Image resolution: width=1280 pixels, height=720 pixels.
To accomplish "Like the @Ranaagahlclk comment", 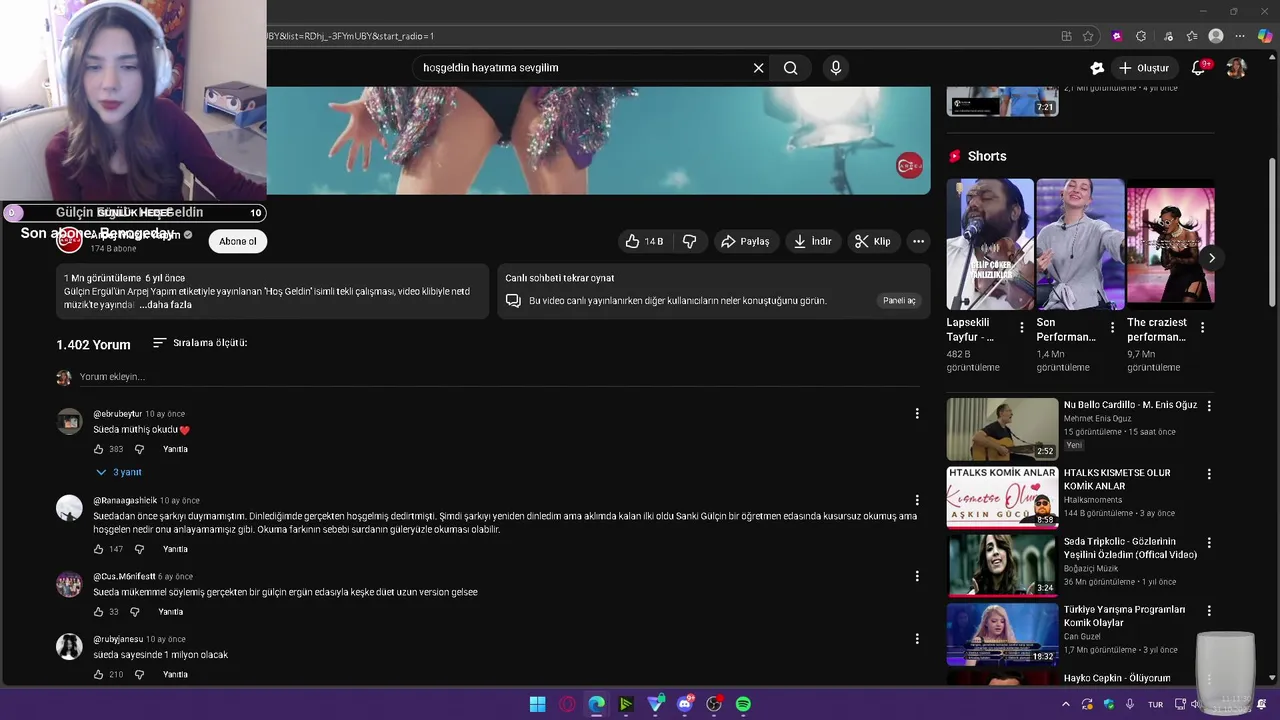I will tap(98, 549).
